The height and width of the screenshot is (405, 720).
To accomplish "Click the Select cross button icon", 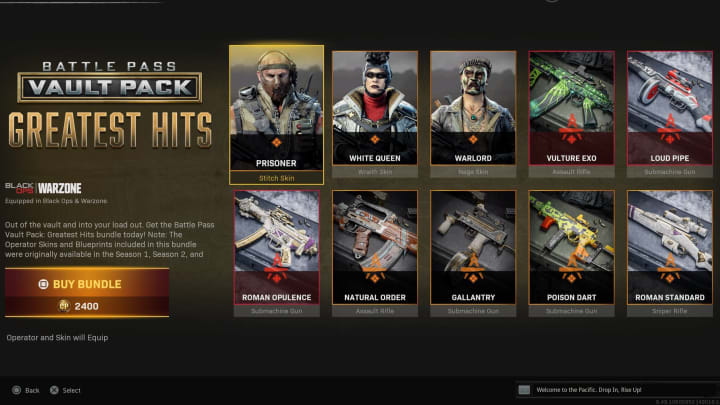I will 54,390.
